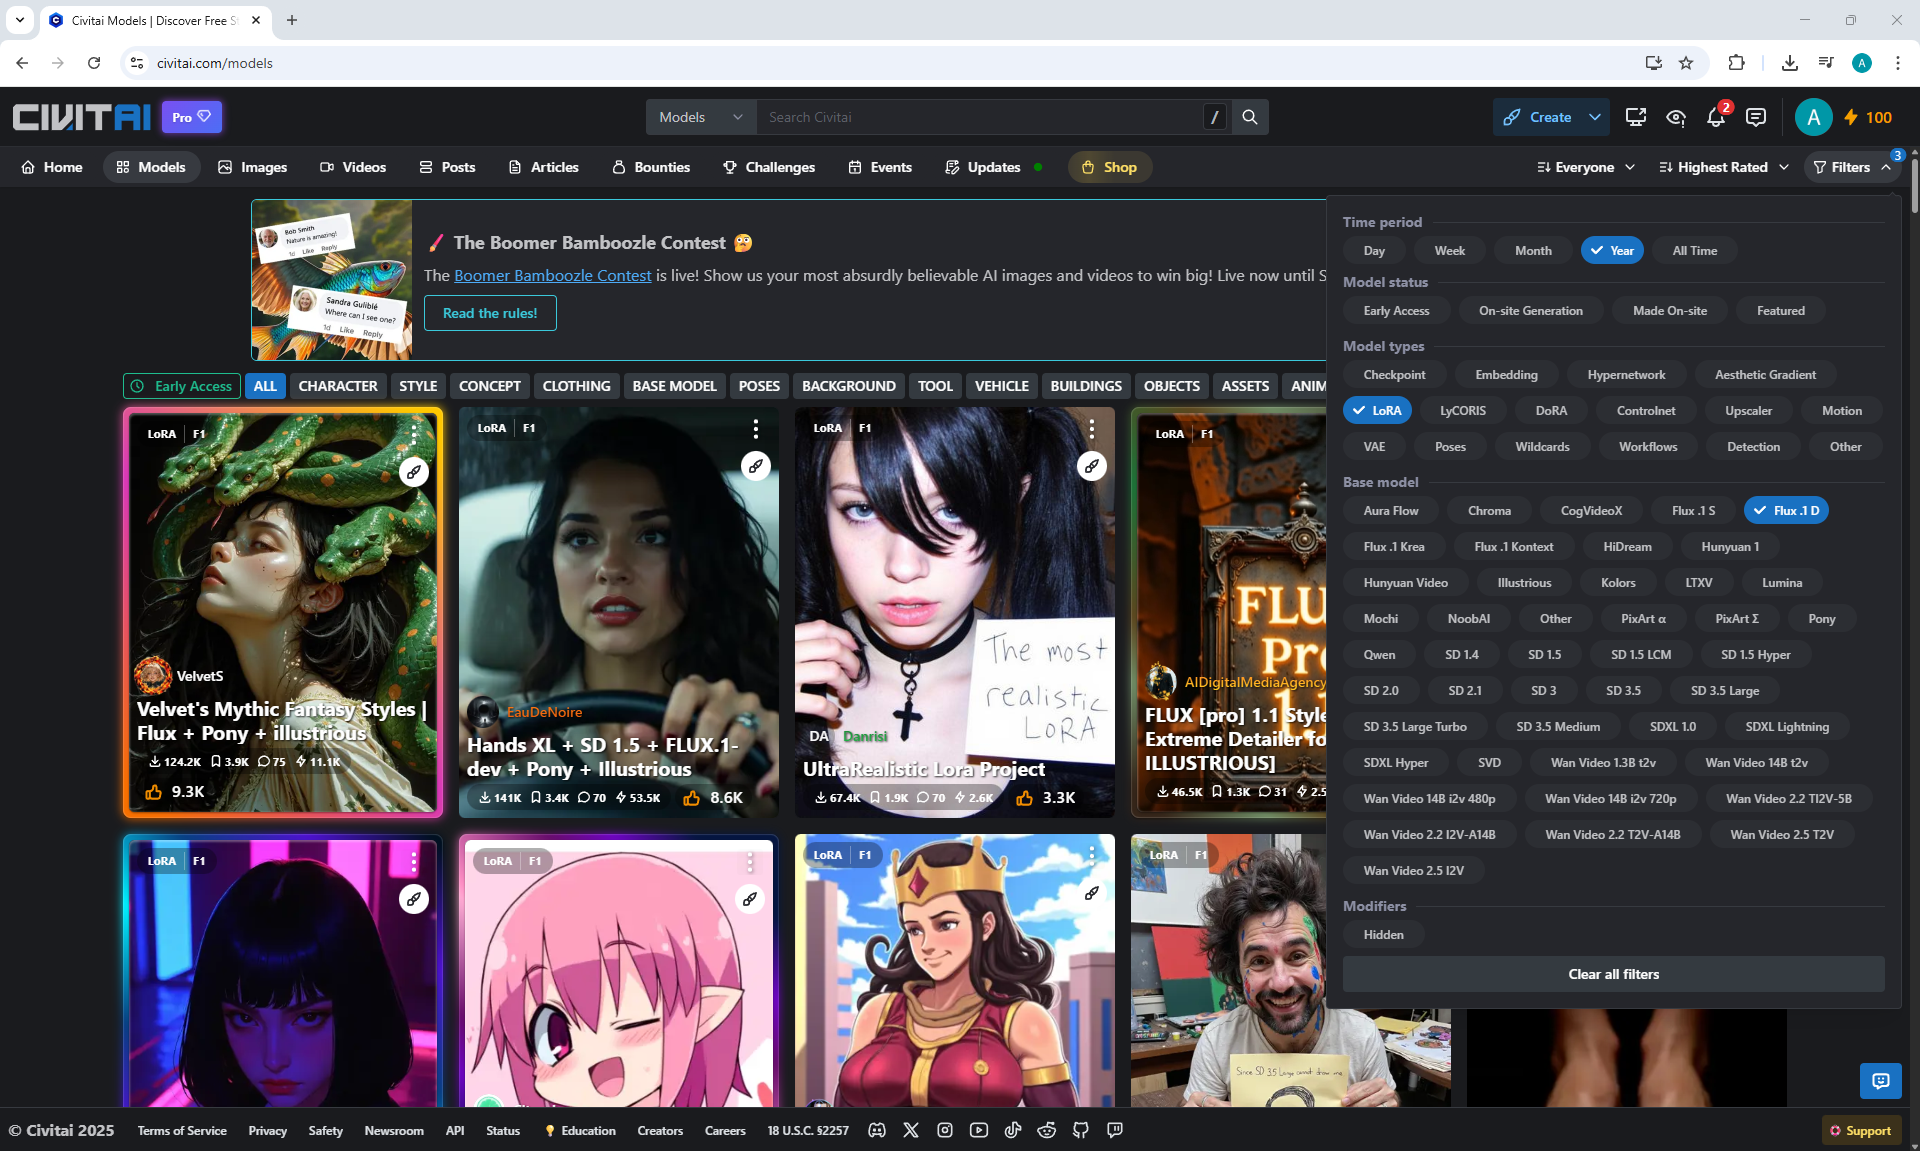Enable the Checkpoint model type filter

click(1394, 375)
